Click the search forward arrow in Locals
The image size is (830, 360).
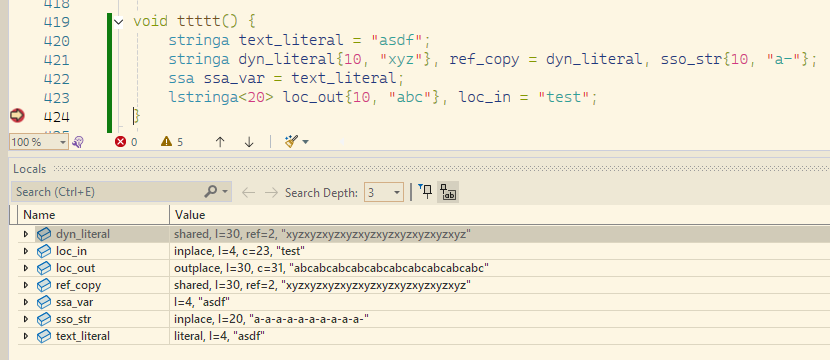271,192
